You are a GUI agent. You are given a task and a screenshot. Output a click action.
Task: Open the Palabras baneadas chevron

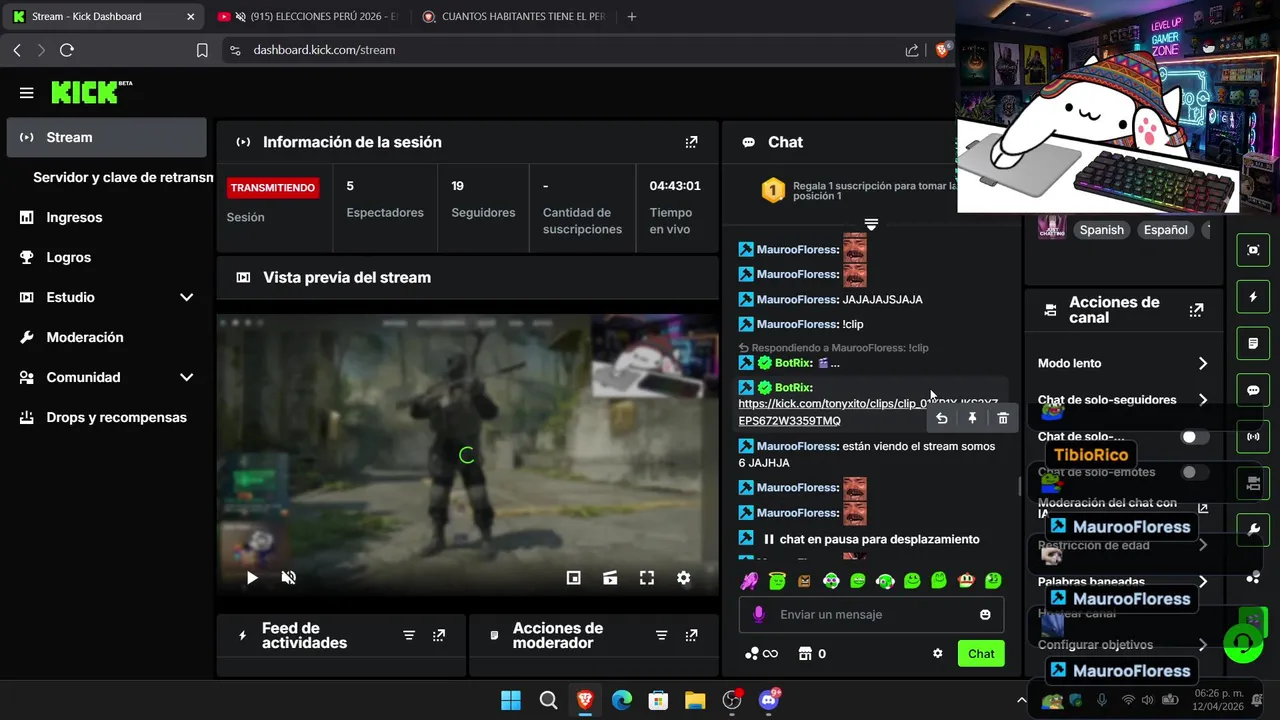tap(1203, 582)
